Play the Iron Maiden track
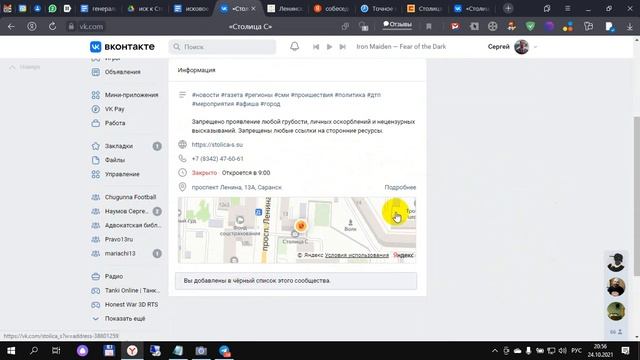The height and width of the screenshot is (360, 640). pos(329,47)
